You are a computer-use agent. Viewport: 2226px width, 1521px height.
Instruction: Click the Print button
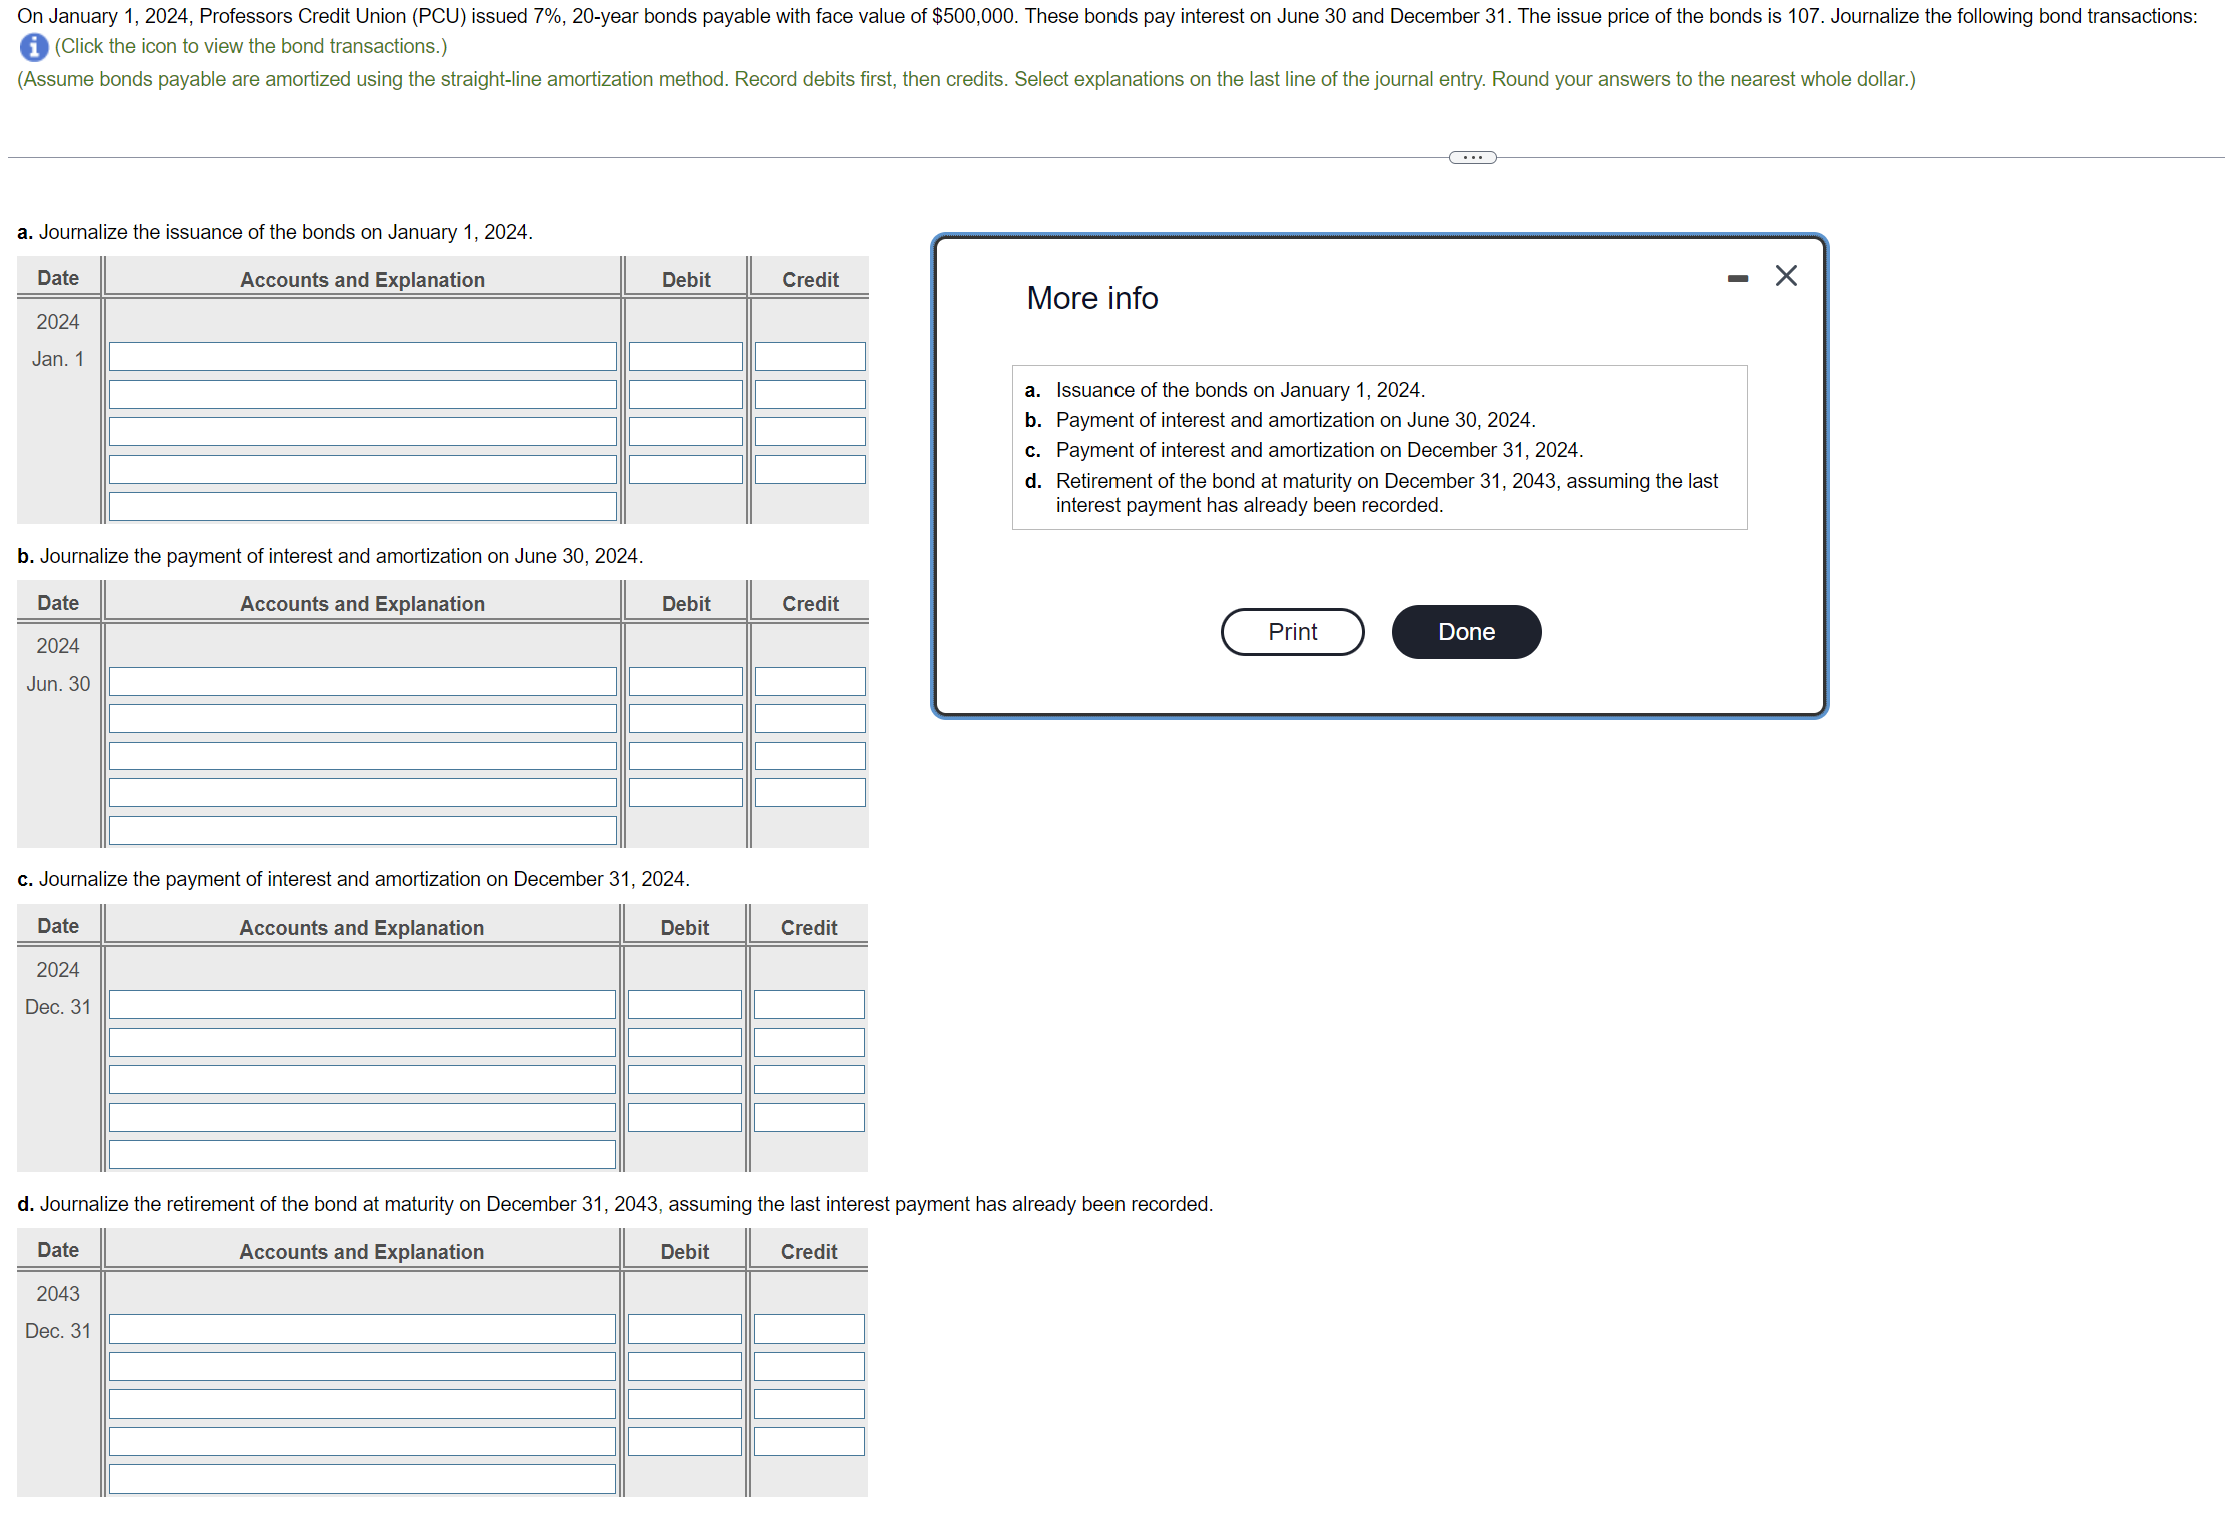click(1291, 632)
